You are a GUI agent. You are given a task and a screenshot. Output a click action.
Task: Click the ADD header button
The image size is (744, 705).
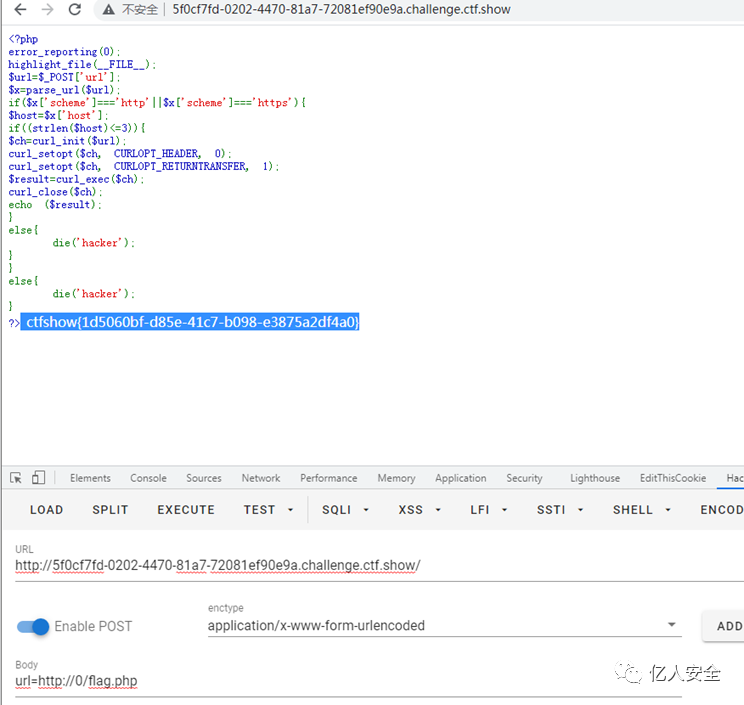click(x=725, y=626)
